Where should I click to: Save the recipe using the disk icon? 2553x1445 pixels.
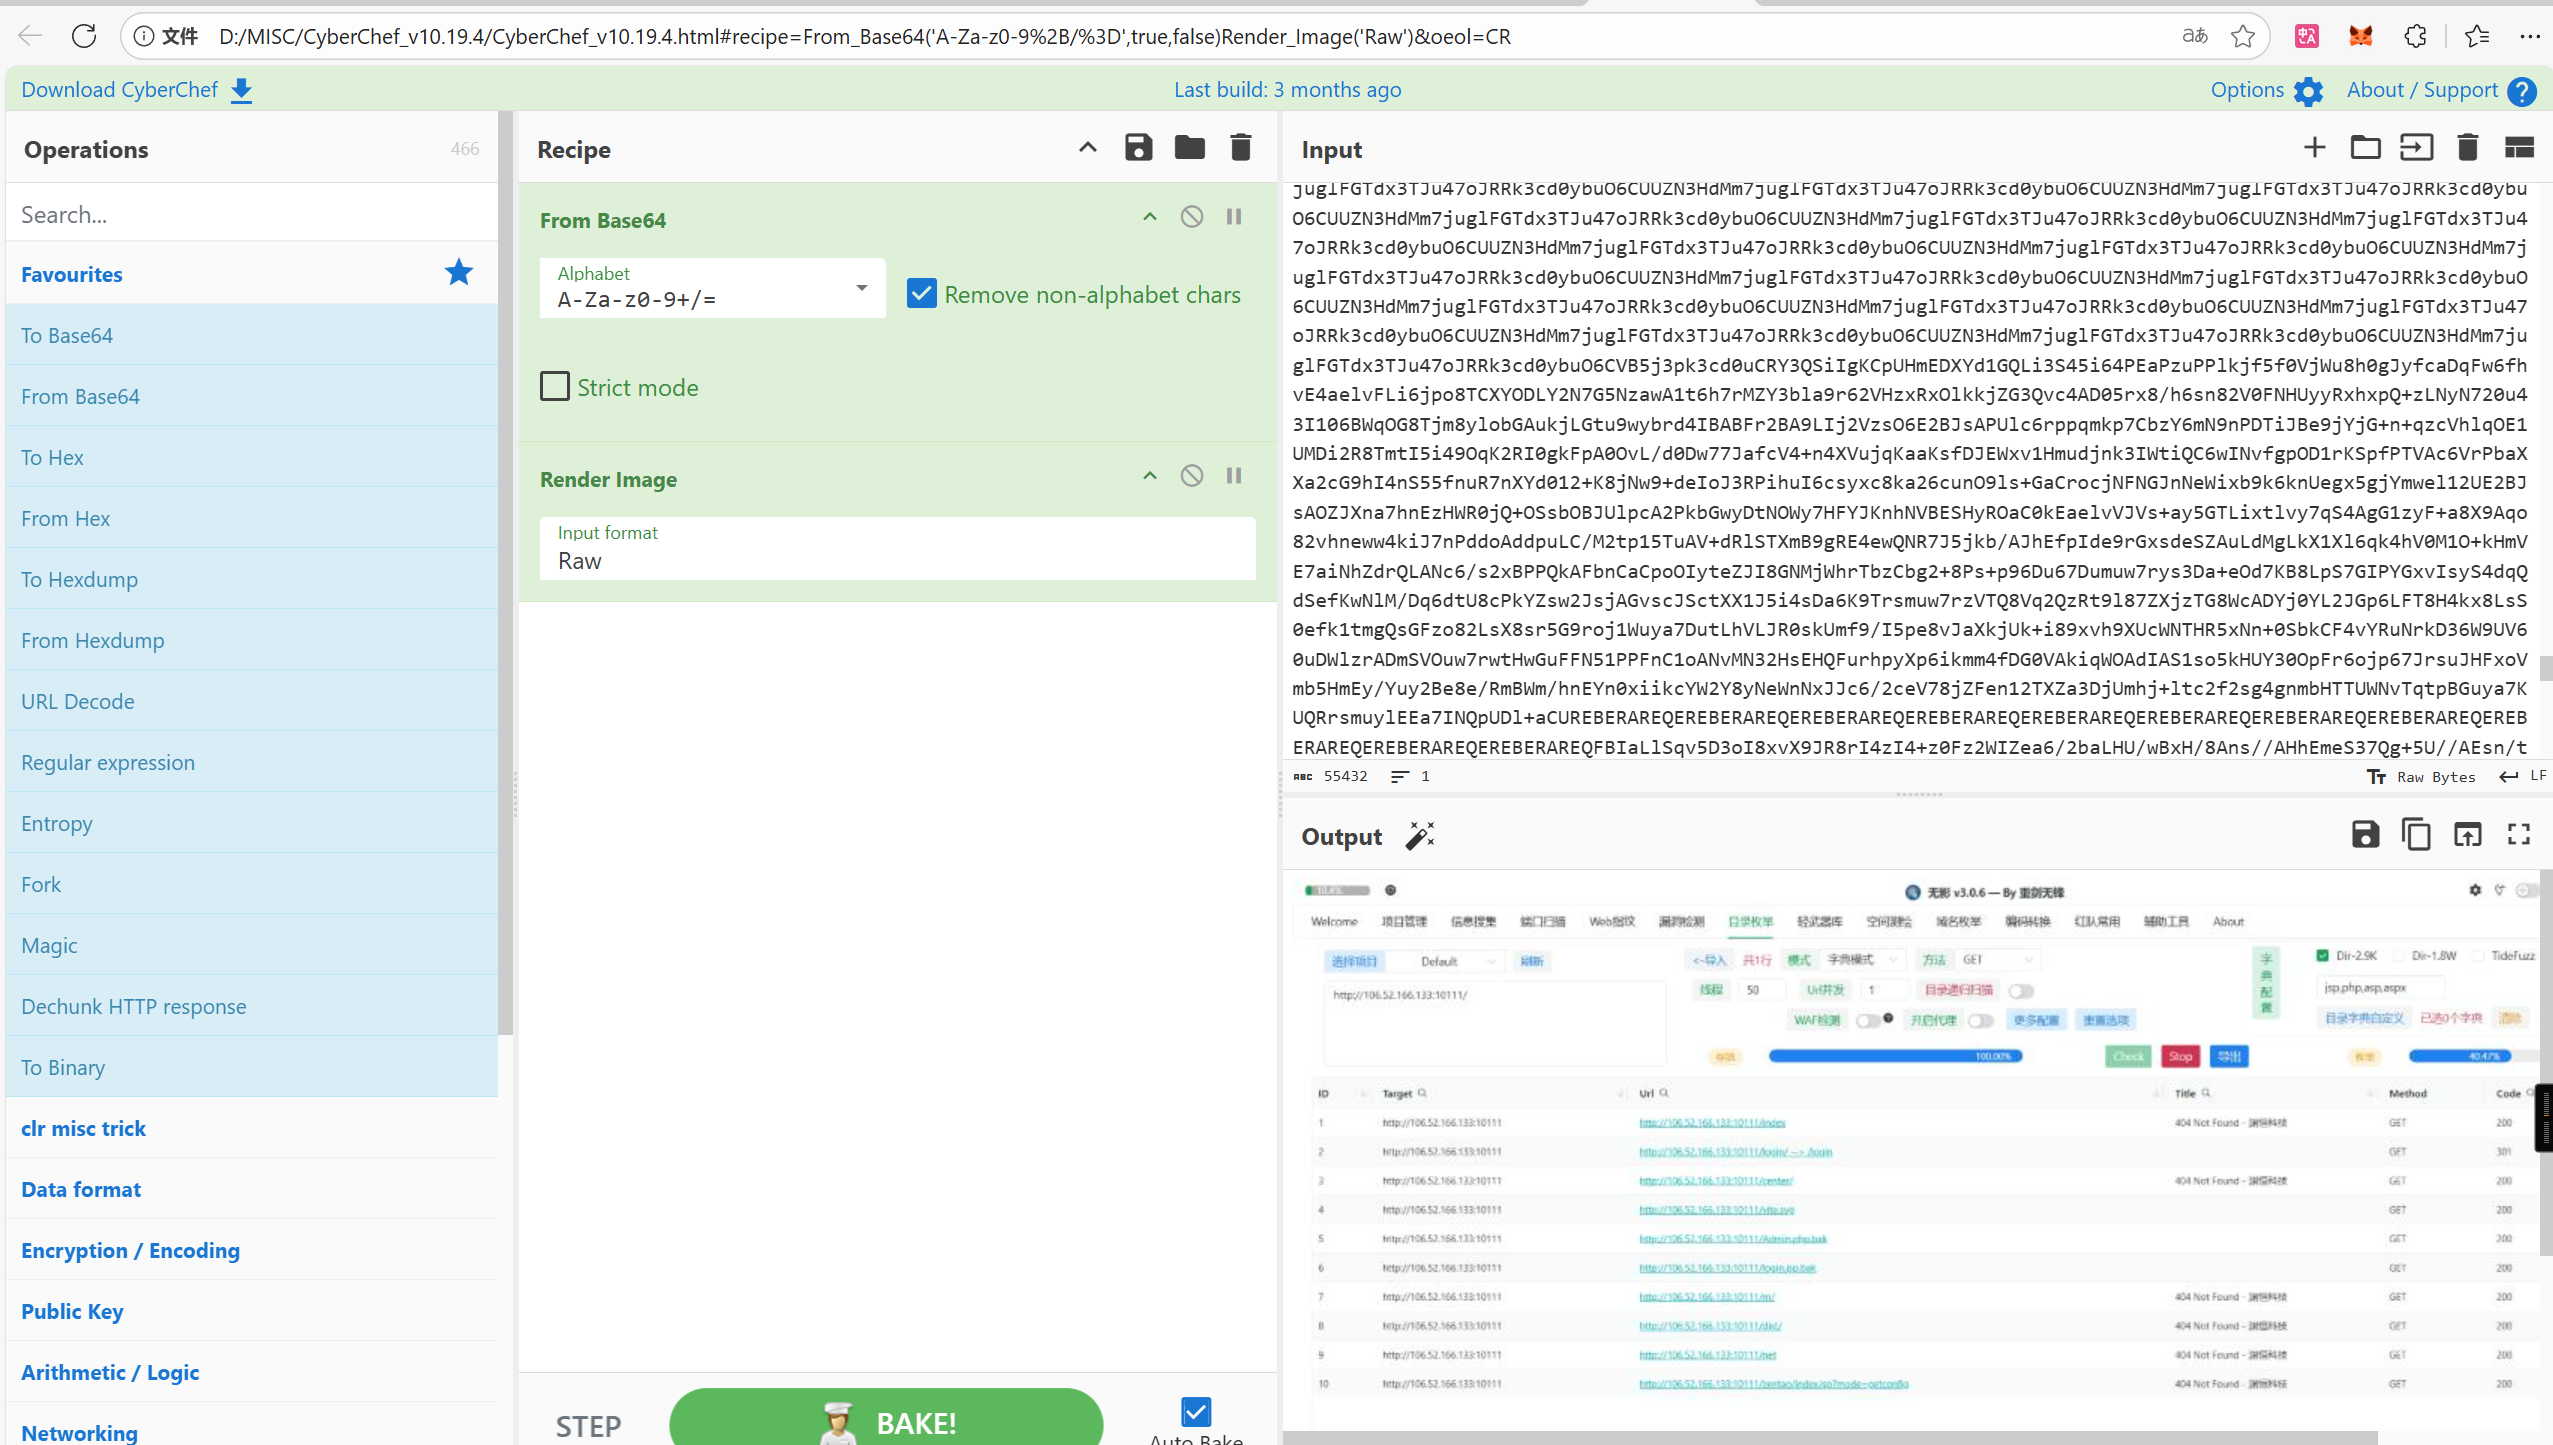pos(1138,148)
